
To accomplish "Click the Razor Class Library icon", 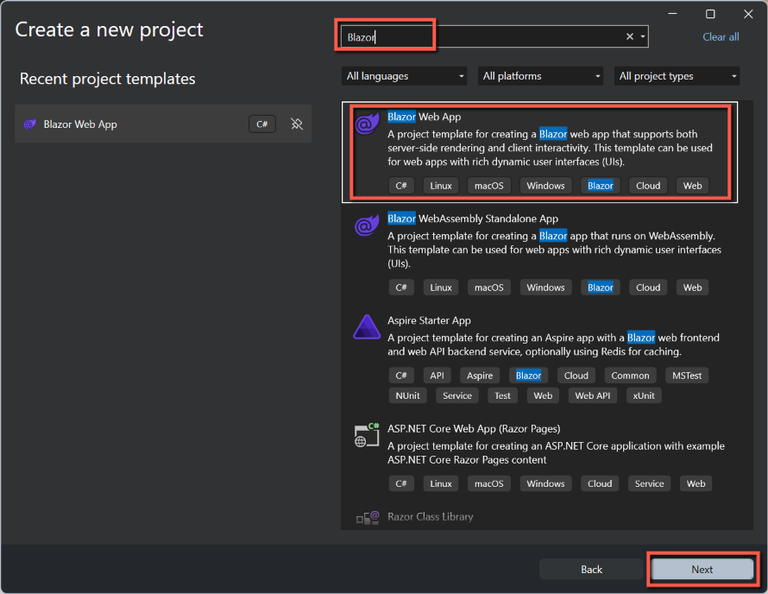I will coord(366,517).
